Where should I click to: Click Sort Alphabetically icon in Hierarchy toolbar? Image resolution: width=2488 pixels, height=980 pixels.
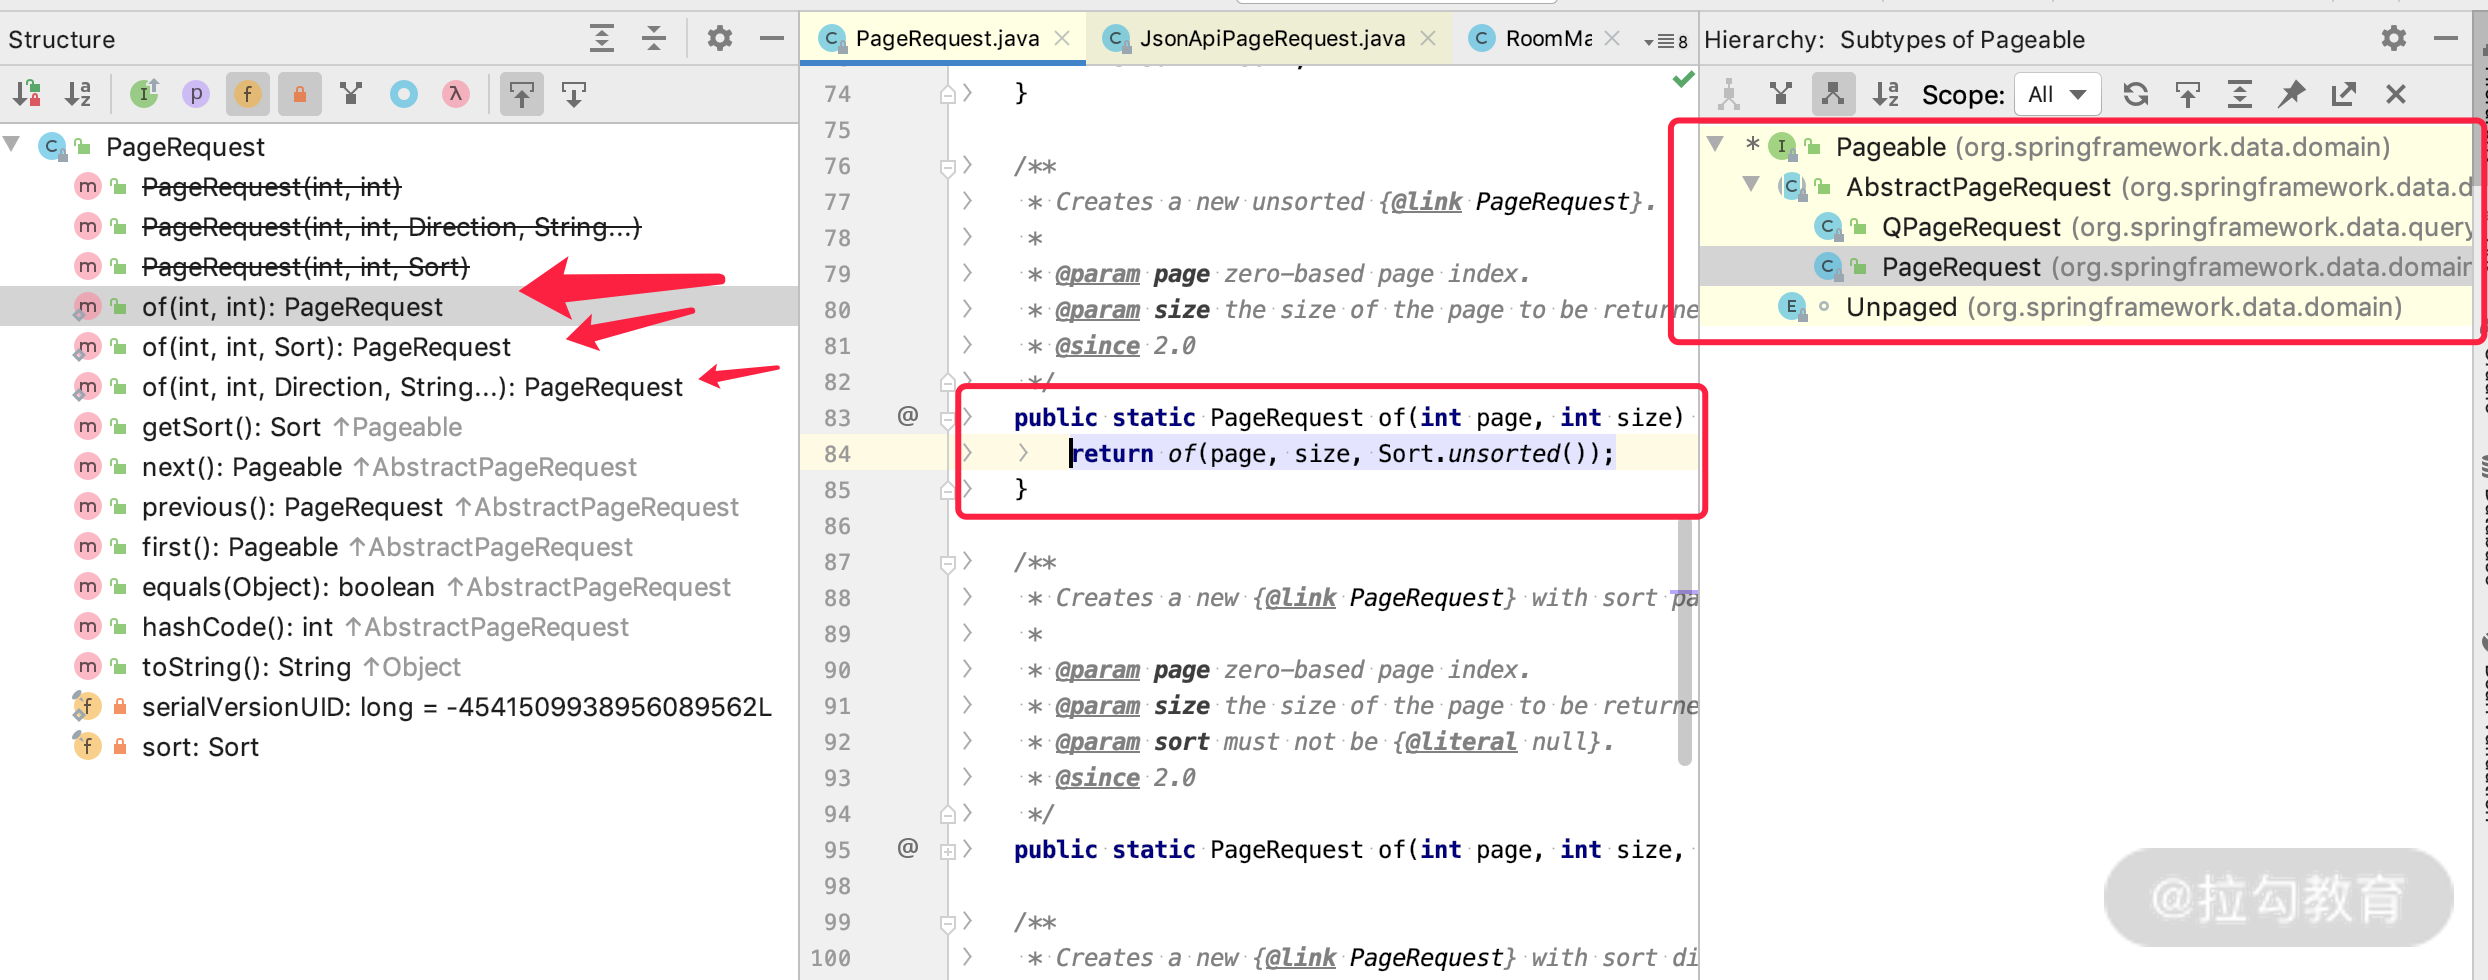pyautogui.click(x=1886, y=94)
